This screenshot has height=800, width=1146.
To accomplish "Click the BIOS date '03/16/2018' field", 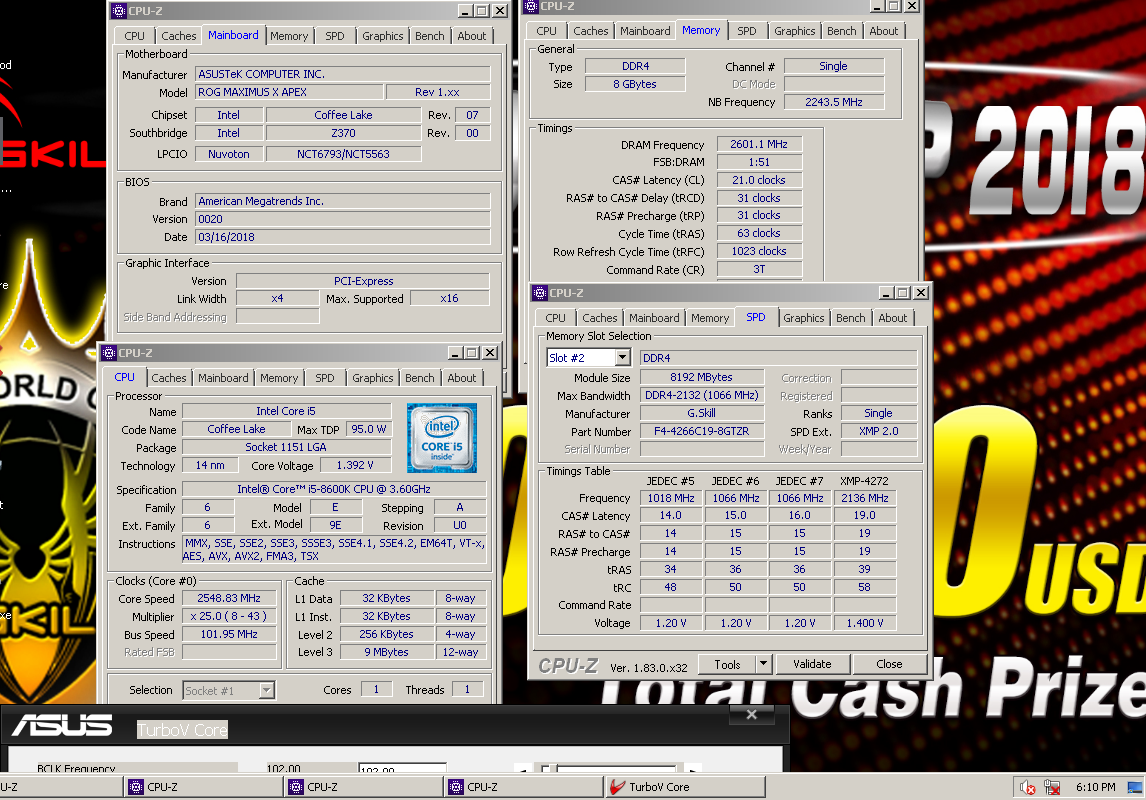I will point(343,237).
